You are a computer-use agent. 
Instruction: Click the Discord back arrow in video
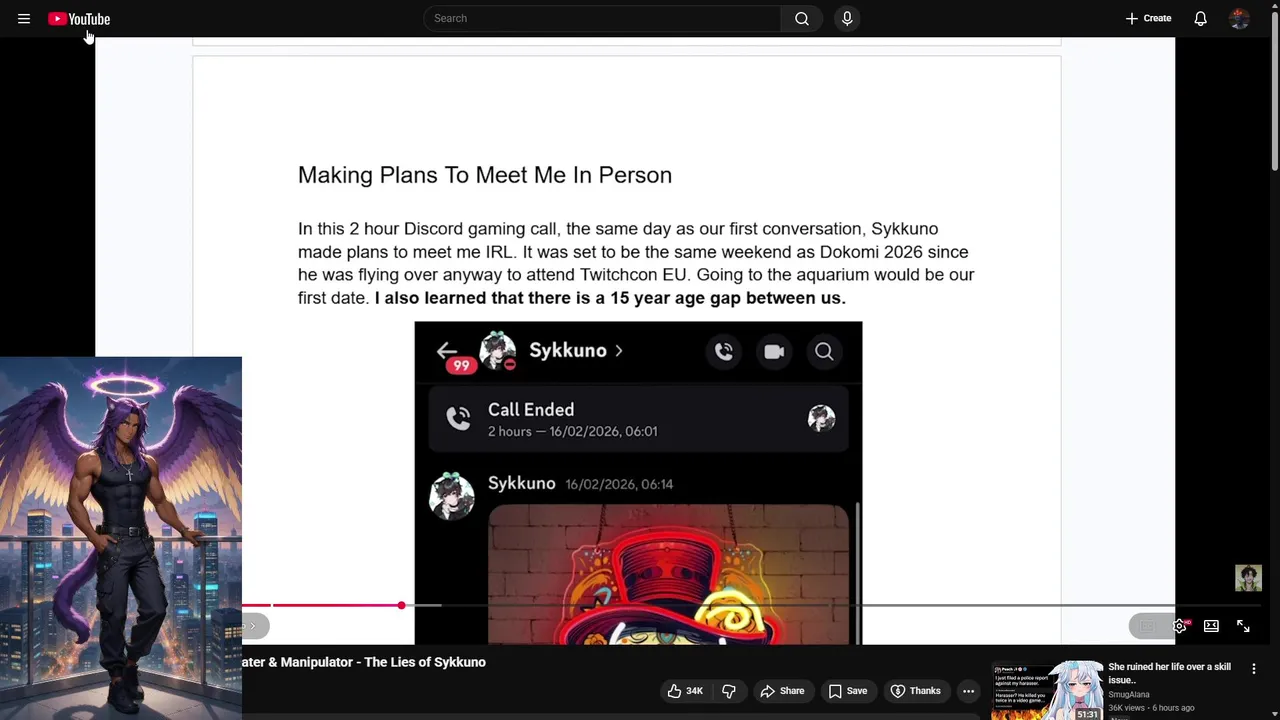tap(446, 349)
